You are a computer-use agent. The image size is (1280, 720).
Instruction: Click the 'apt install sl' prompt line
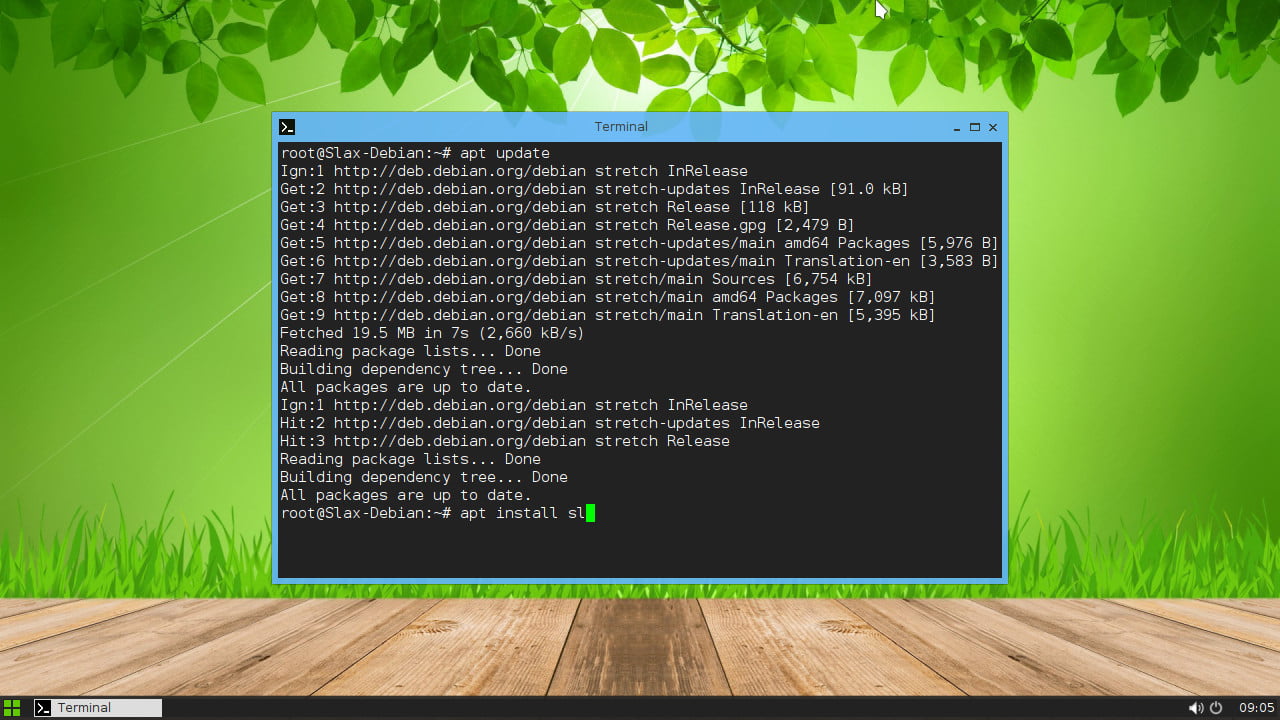coord(437,513)
